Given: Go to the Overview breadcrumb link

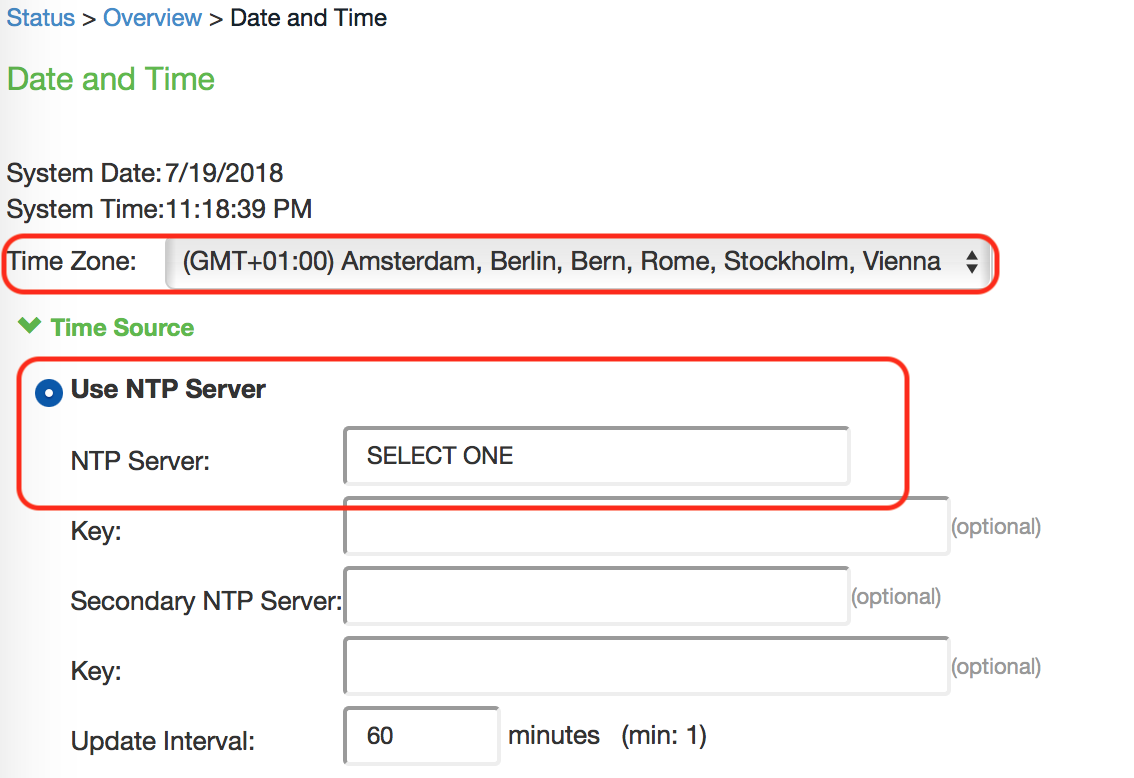Looking at the screenshot, I should [152, 18].
